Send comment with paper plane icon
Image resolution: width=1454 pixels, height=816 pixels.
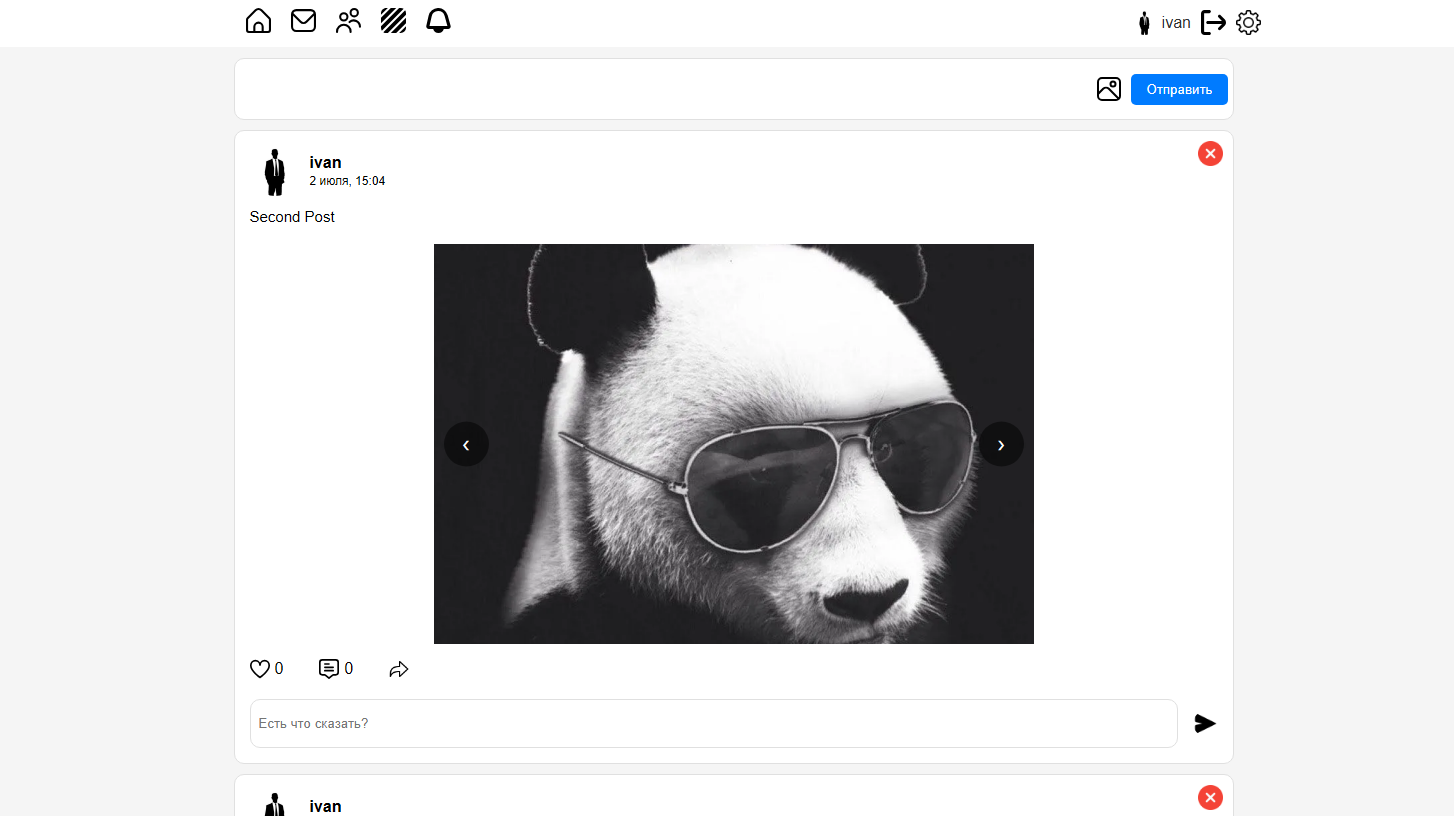(x=1205, y=723)
